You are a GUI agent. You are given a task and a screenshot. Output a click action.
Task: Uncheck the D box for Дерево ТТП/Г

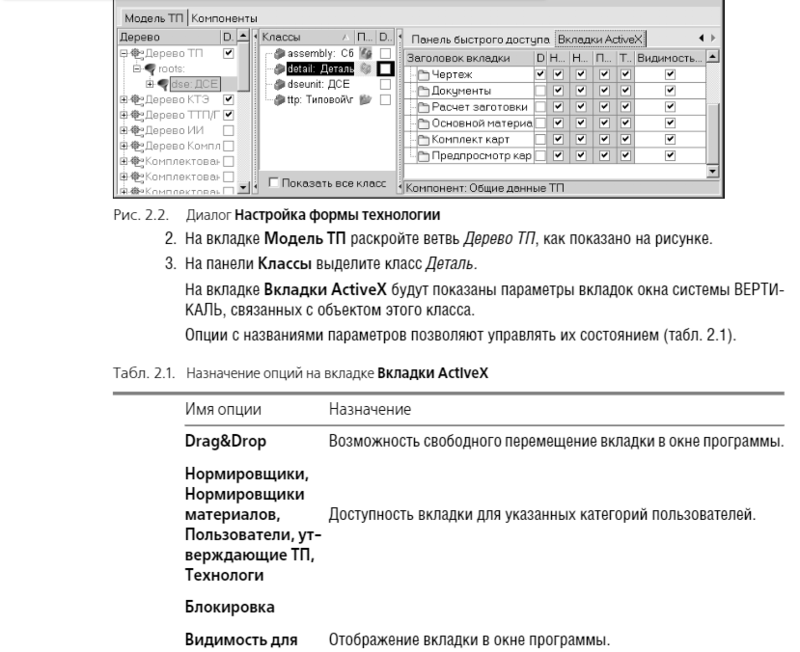point(229,115)
